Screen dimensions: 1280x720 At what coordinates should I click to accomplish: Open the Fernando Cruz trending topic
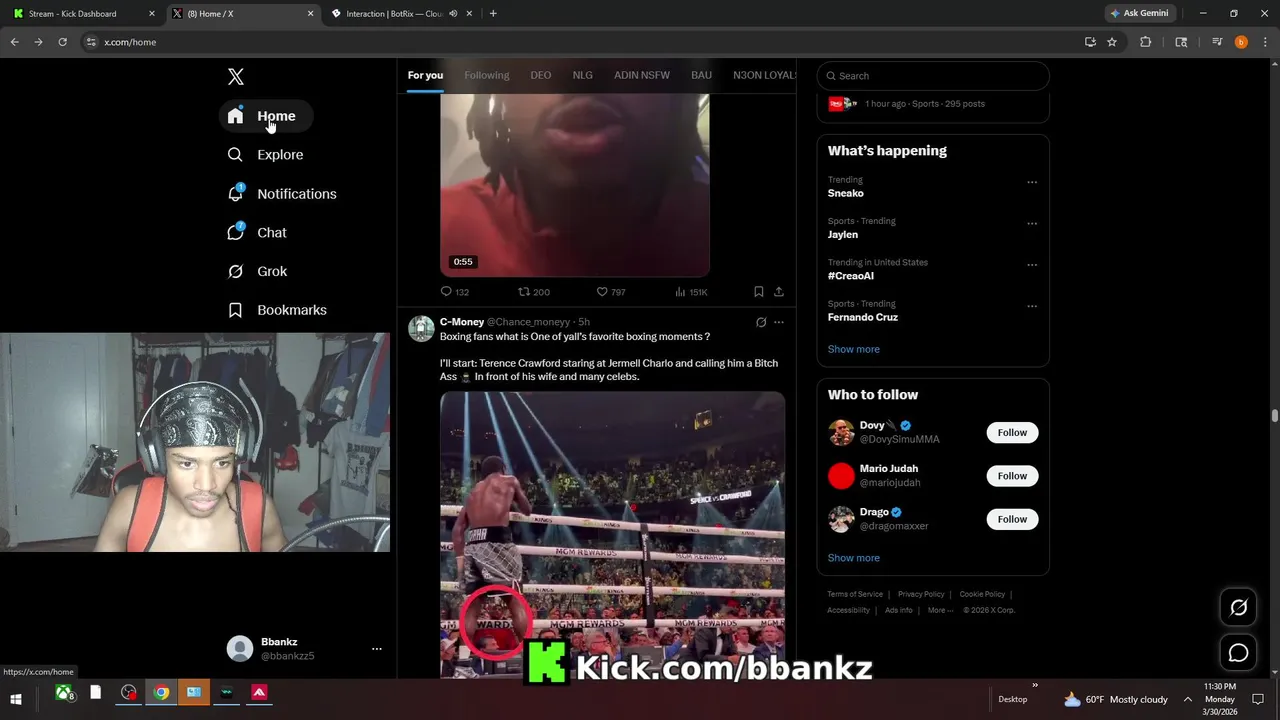pyautogui.click(x=933, y=311)
